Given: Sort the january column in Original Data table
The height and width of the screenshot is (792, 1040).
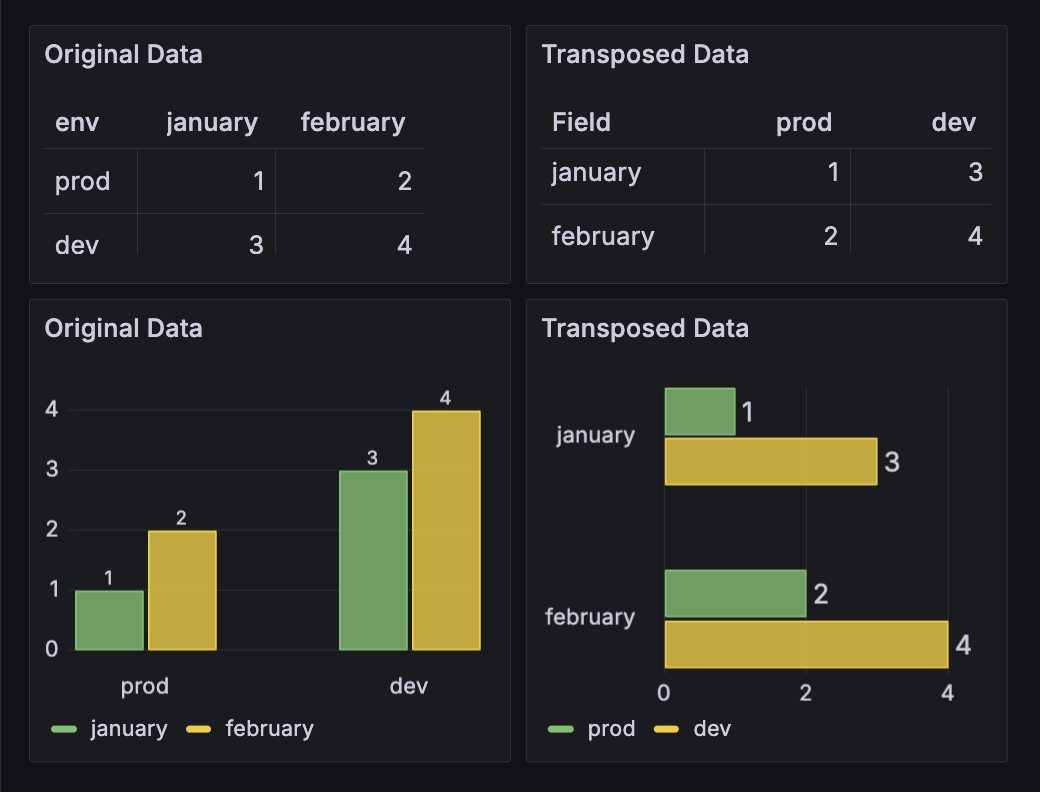Looking at the screenshot, I should pyautogui.click(x=211, y=122).
